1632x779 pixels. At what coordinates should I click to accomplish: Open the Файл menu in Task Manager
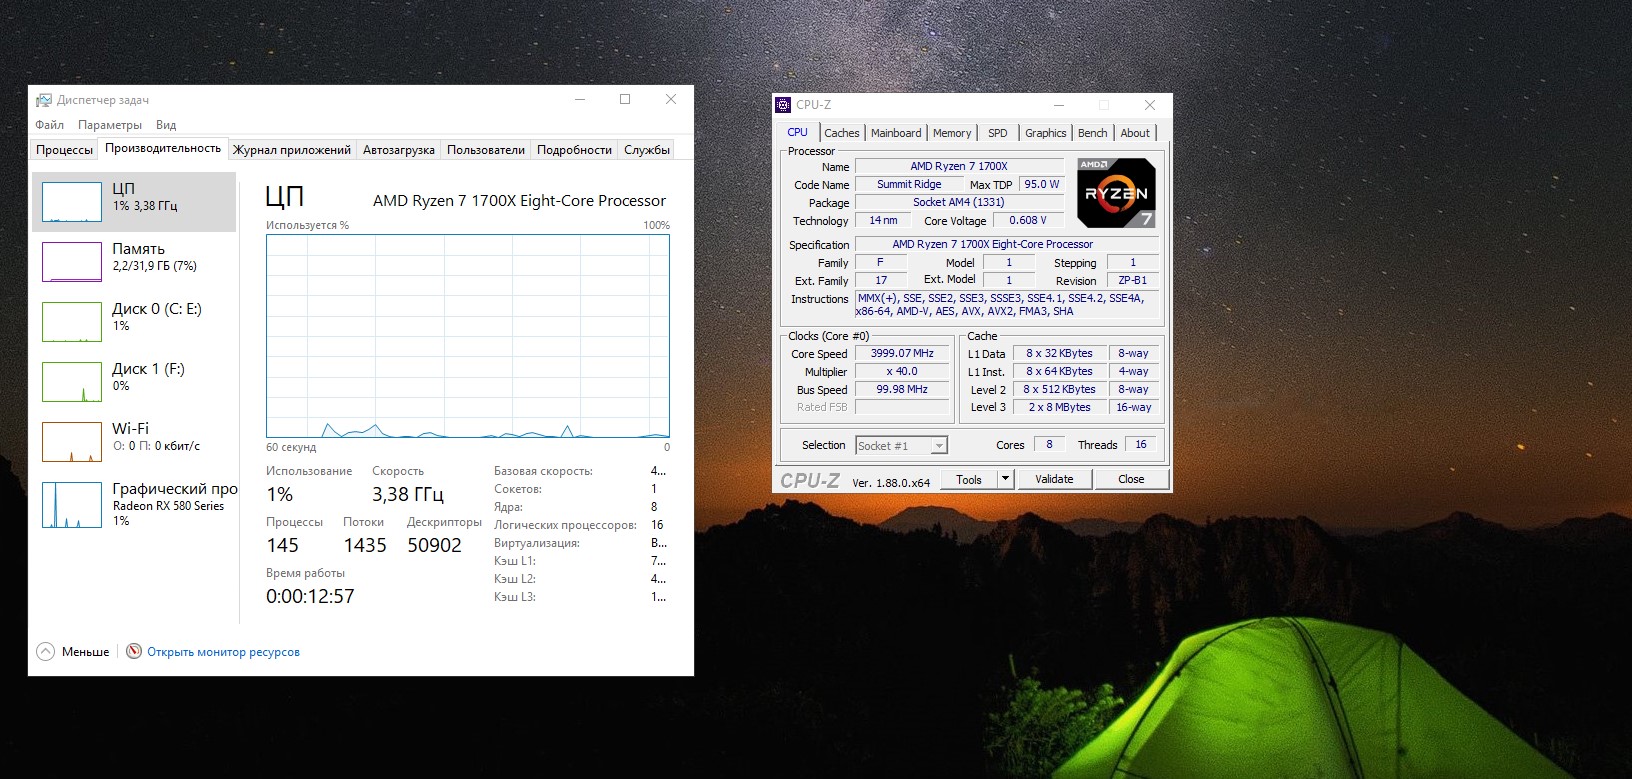49,125
